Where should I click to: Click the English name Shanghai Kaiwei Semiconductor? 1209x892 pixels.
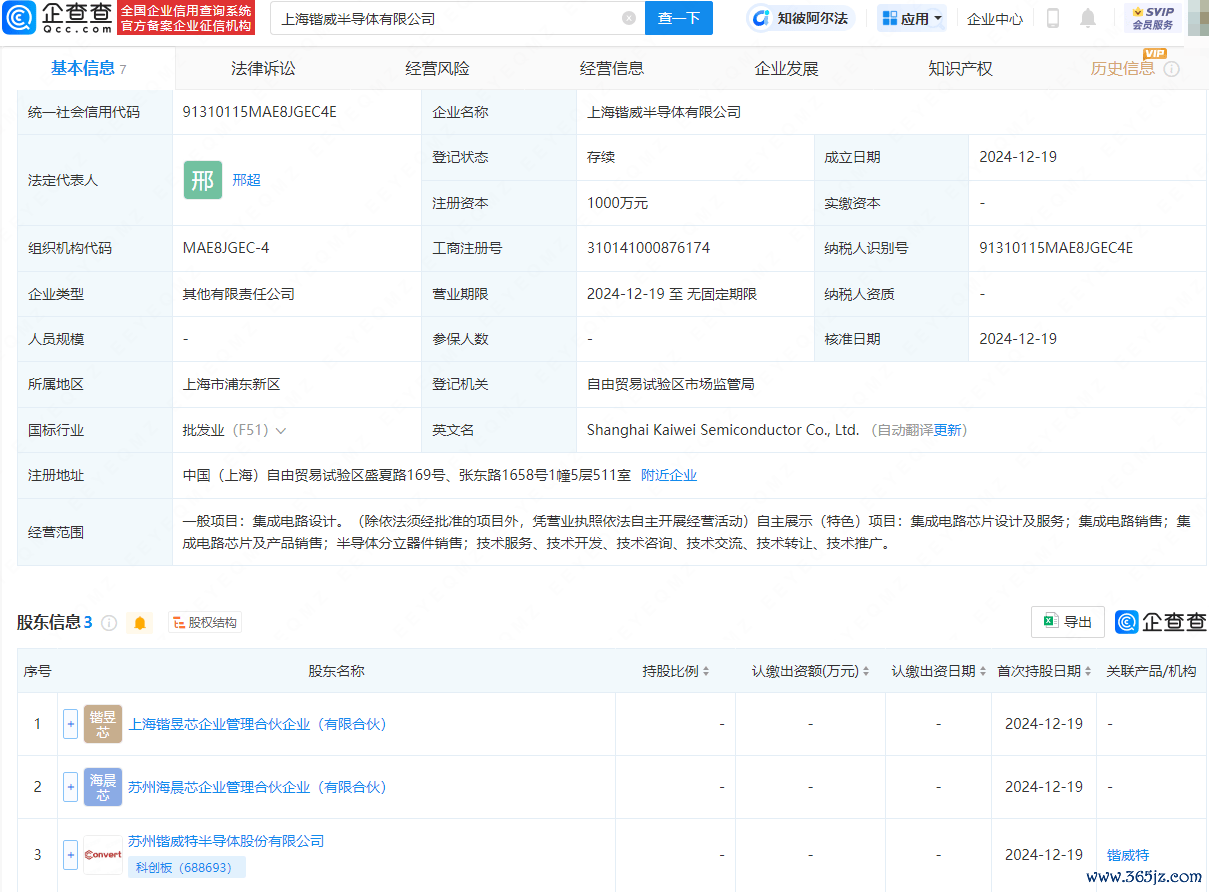pos(723,430)
